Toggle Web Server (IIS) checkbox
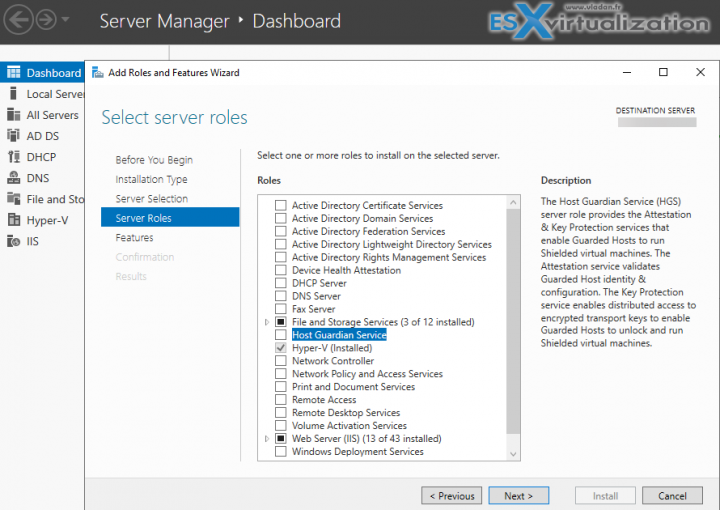Viewport: 720px width, 510px height. [281, 438]
